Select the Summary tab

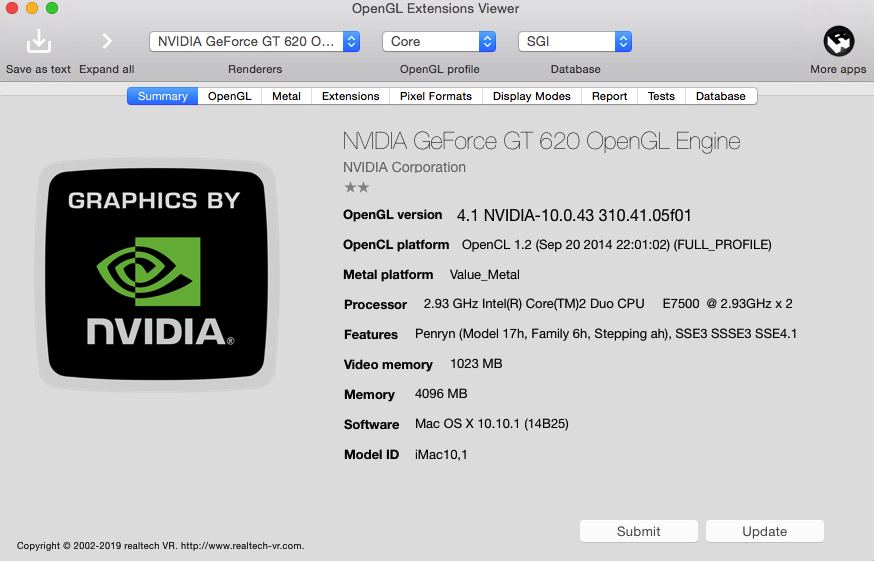point(162,96)
